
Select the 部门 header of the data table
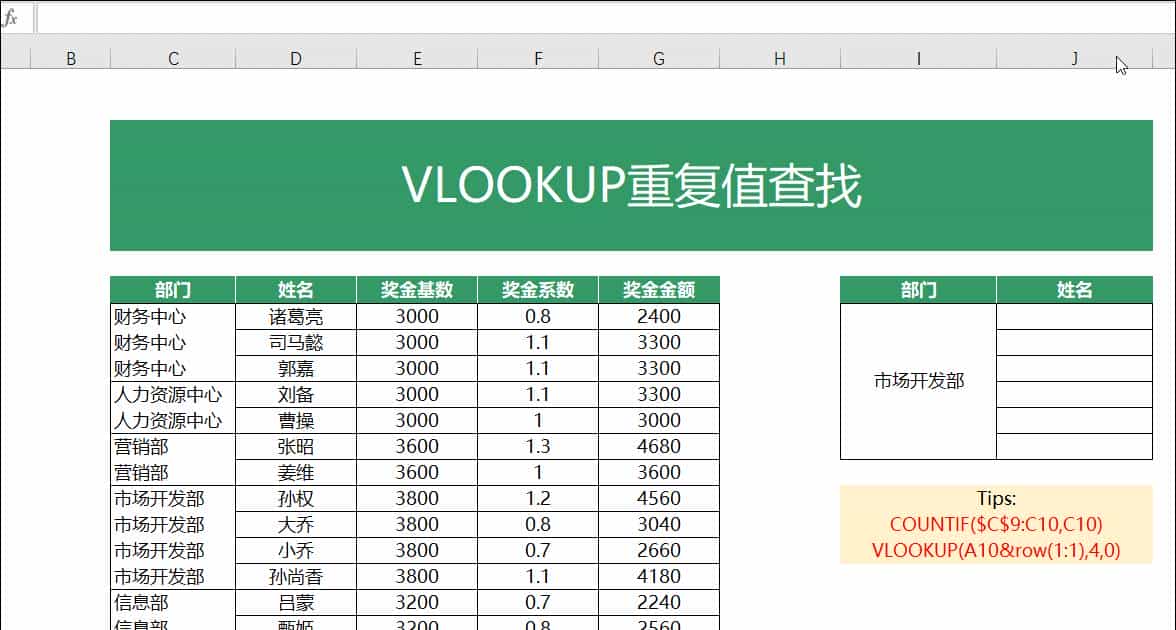click(173, 289)
